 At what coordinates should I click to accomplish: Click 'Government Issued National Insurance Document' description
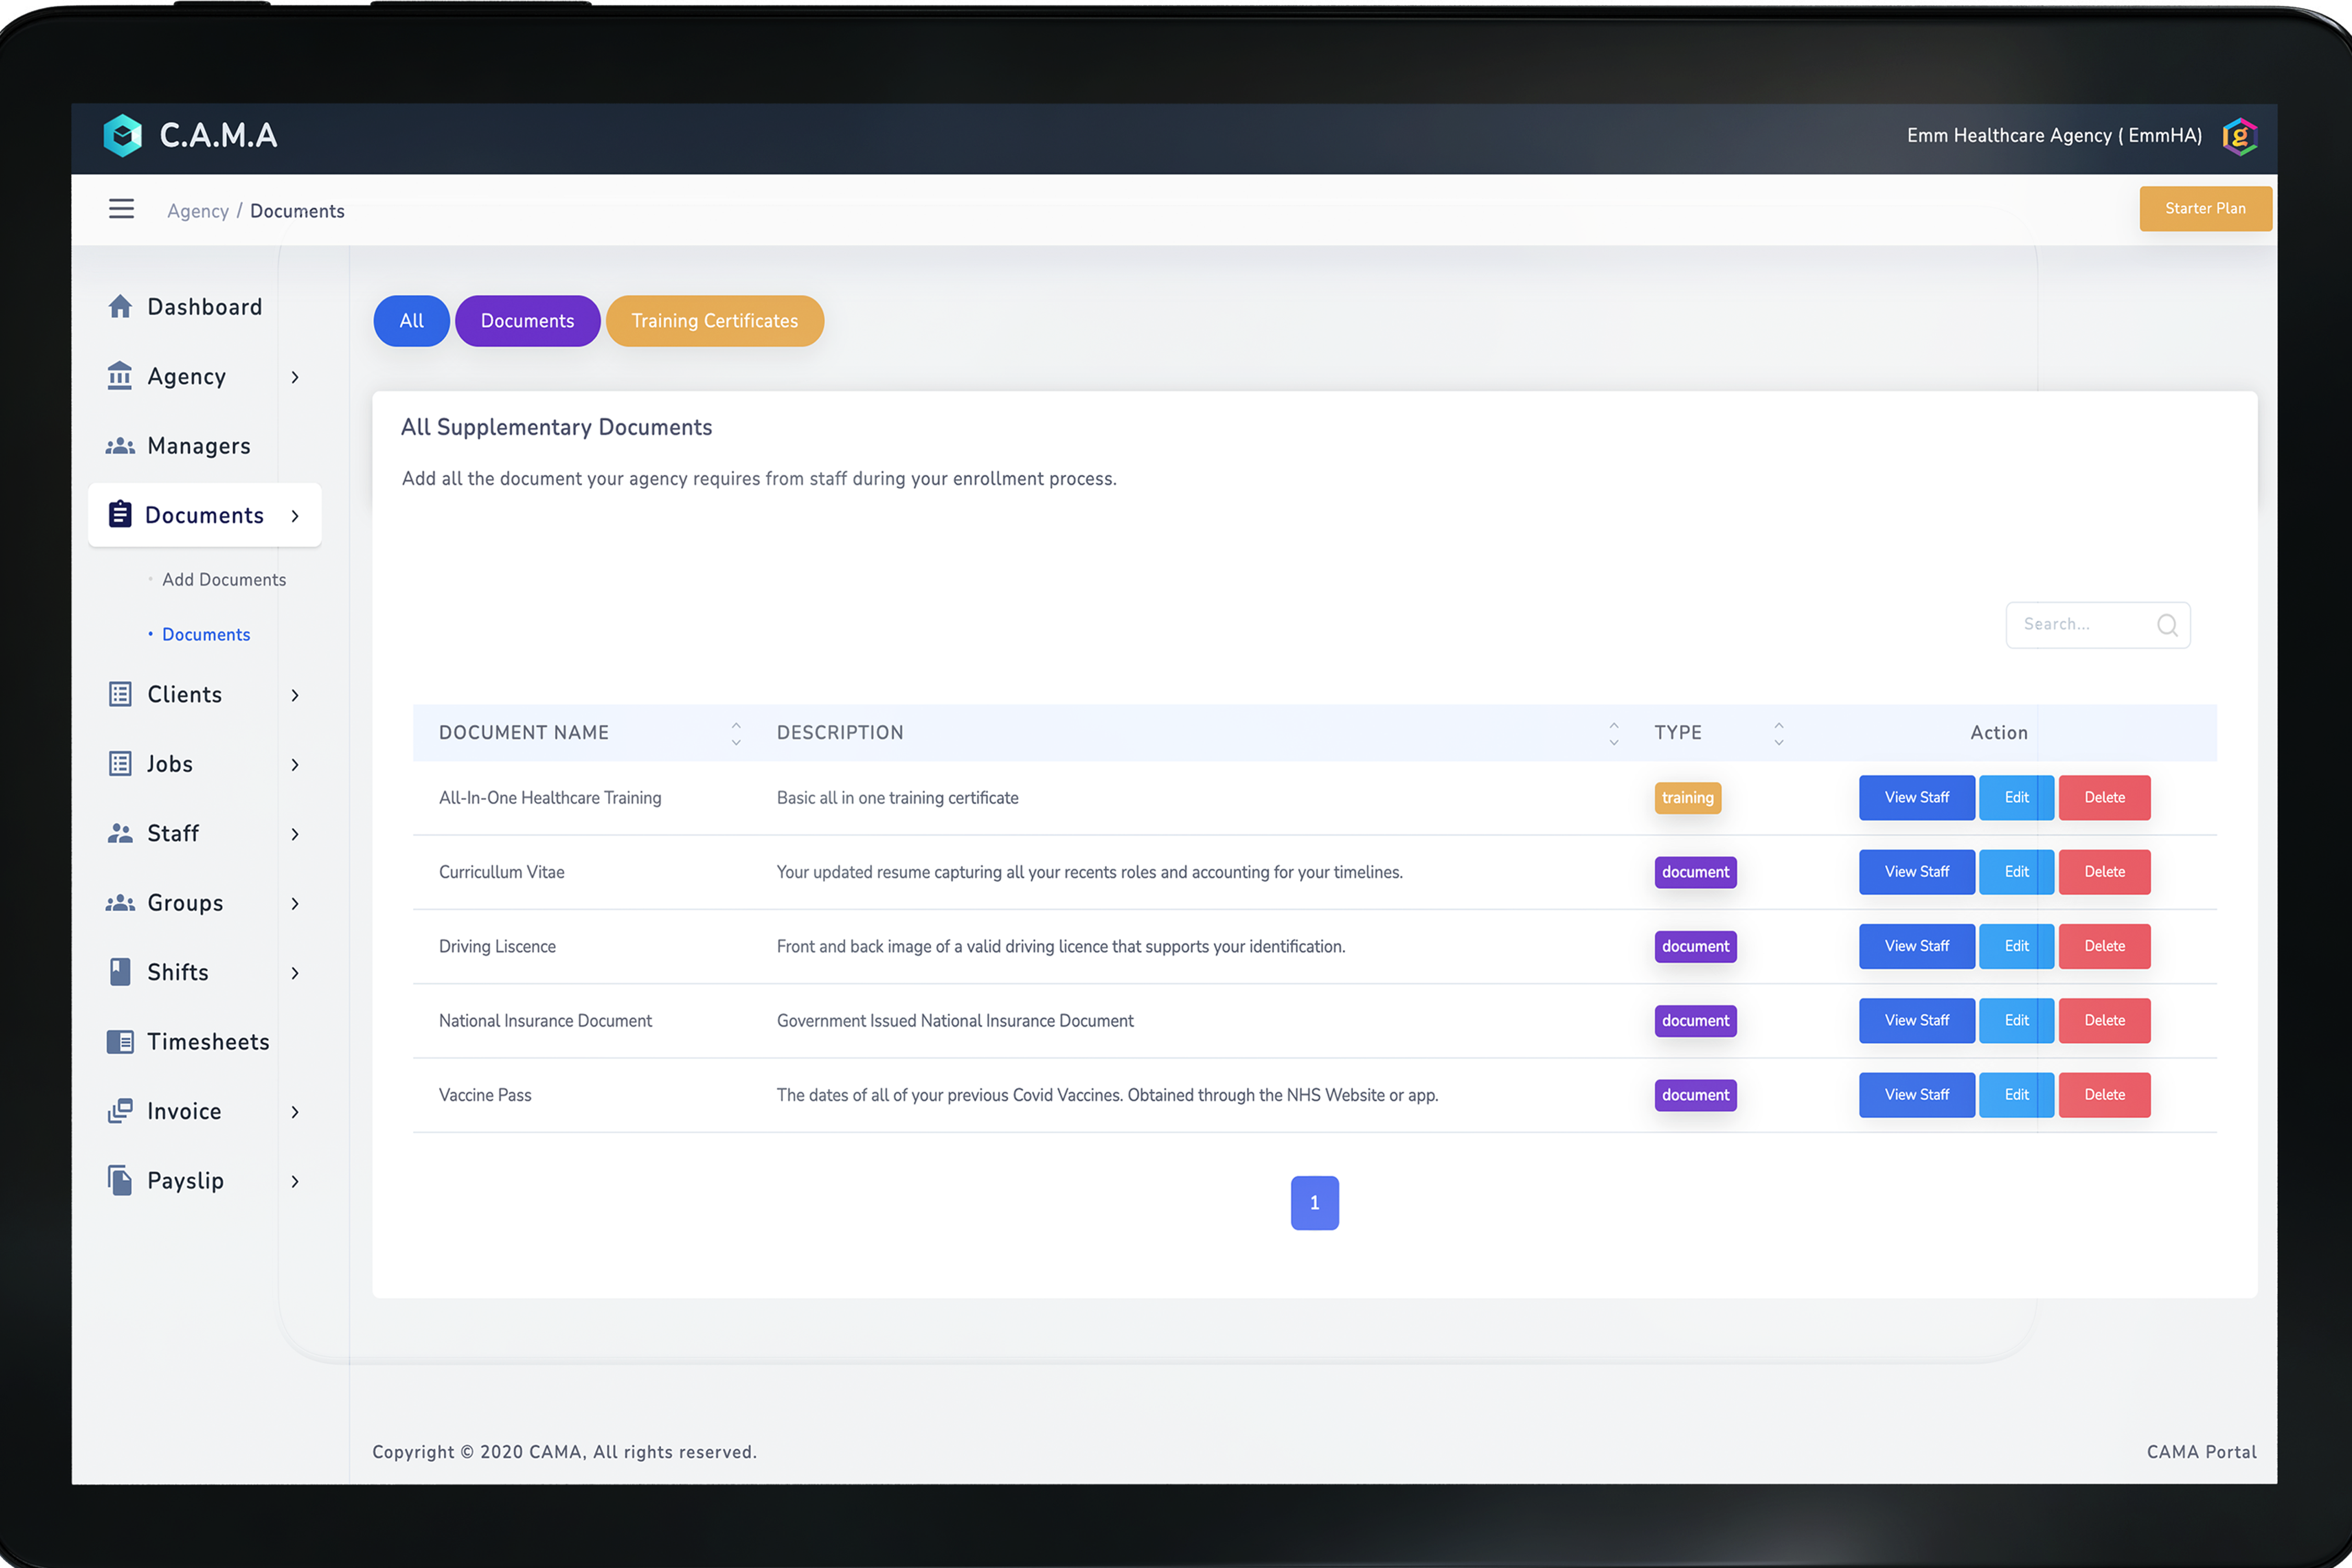pyautogui.click(x=955, y=1021)
